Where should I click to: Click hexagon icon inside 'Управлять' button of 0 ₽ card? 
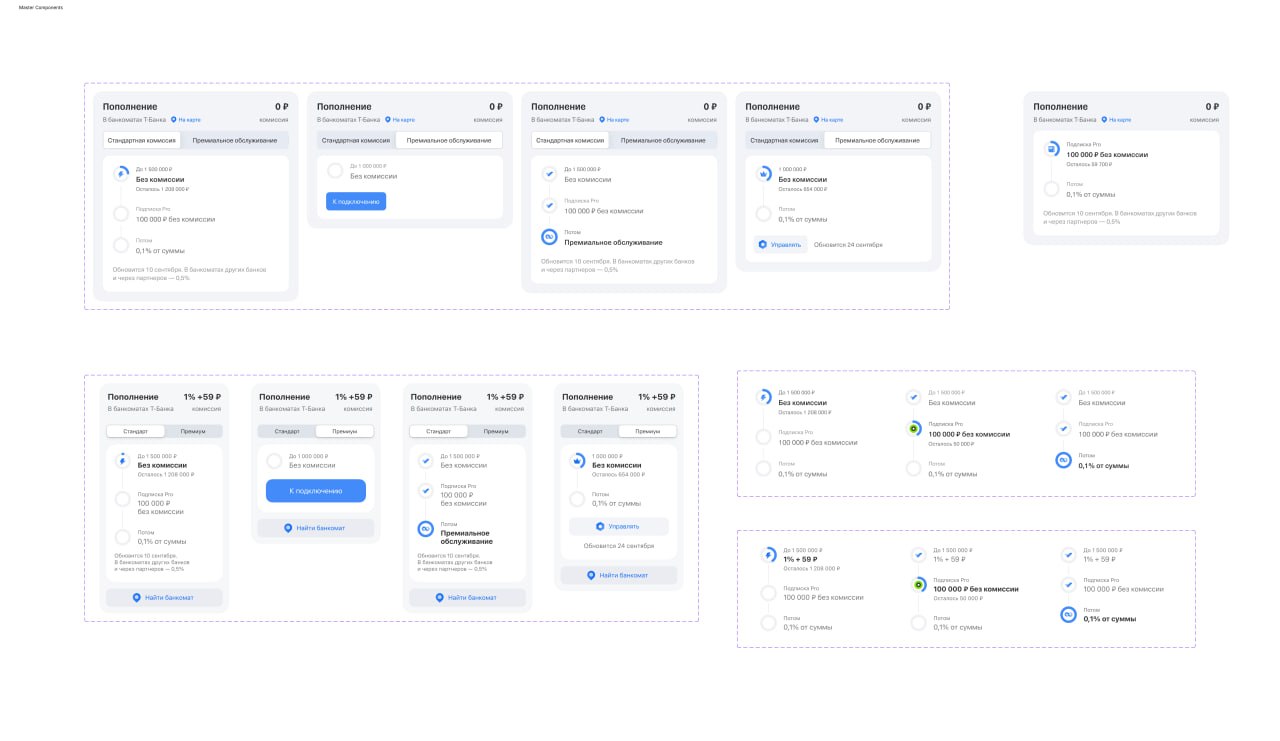pyautogui.click(x=762, y=244)
